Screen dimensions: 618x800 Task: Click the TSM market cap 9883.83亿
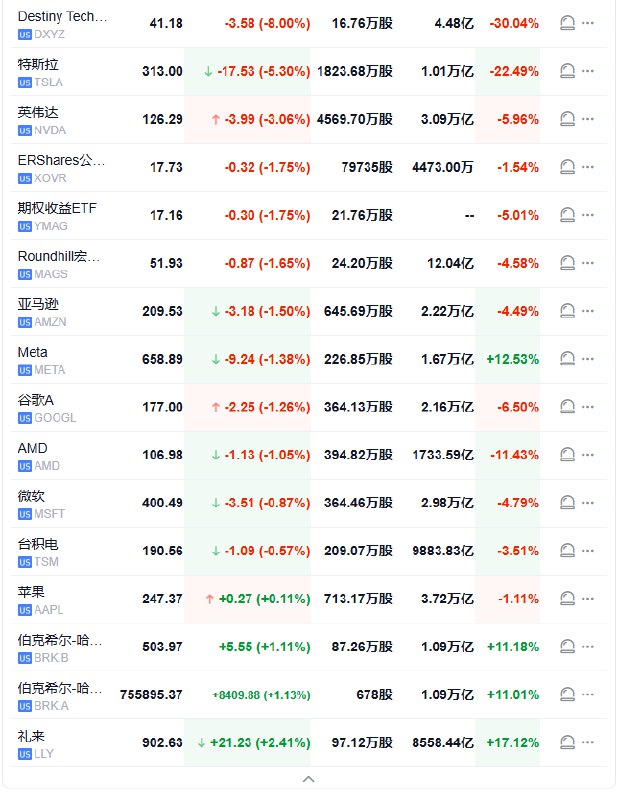443,551
